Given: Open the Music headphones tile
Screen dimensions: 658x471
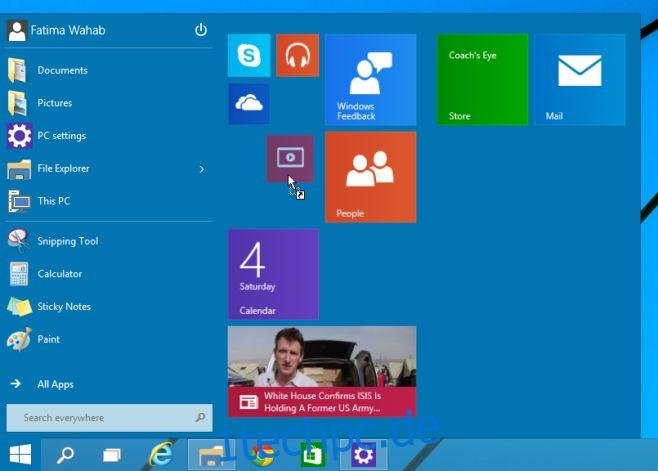Looking at the screenshot, I should click(x=298, y=55).
